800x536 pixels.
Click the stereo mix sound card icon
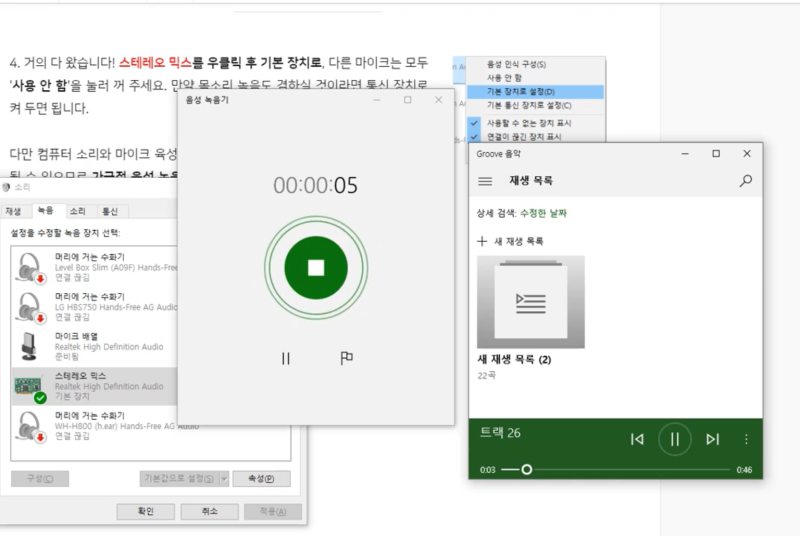29,387
